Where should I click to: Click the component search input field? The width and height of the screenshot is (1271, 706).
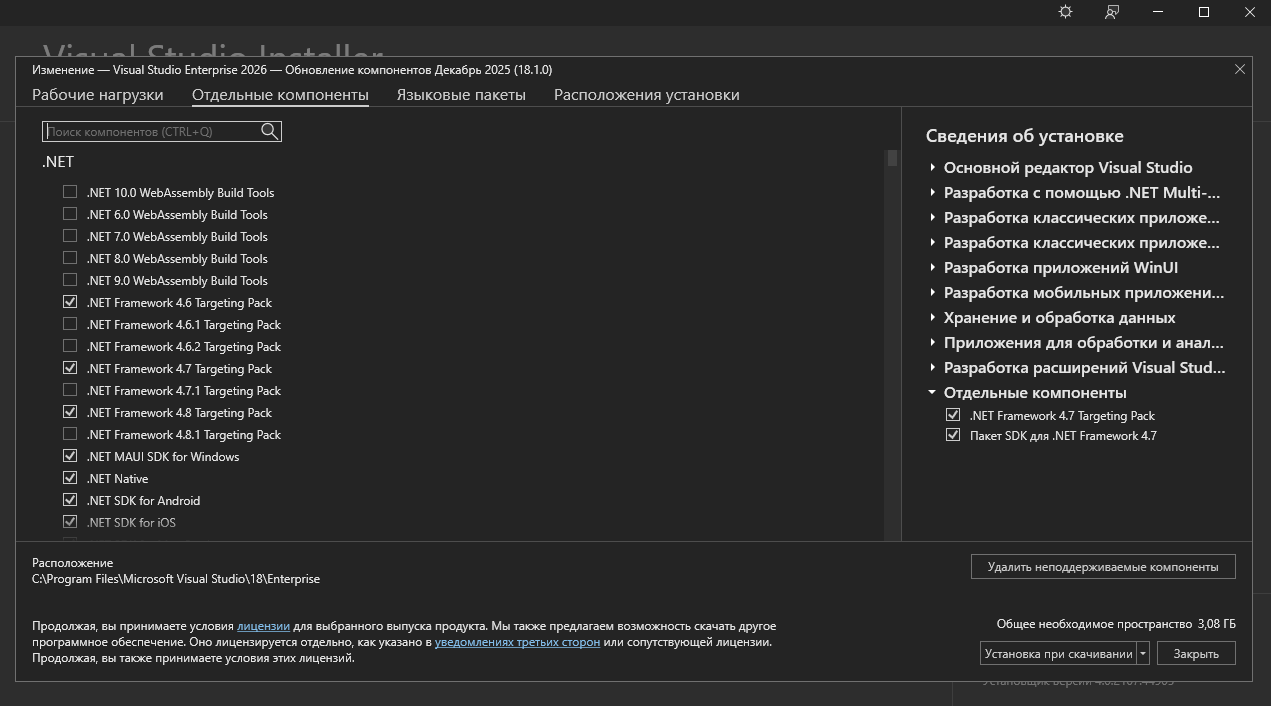click(x=150, y=131)
